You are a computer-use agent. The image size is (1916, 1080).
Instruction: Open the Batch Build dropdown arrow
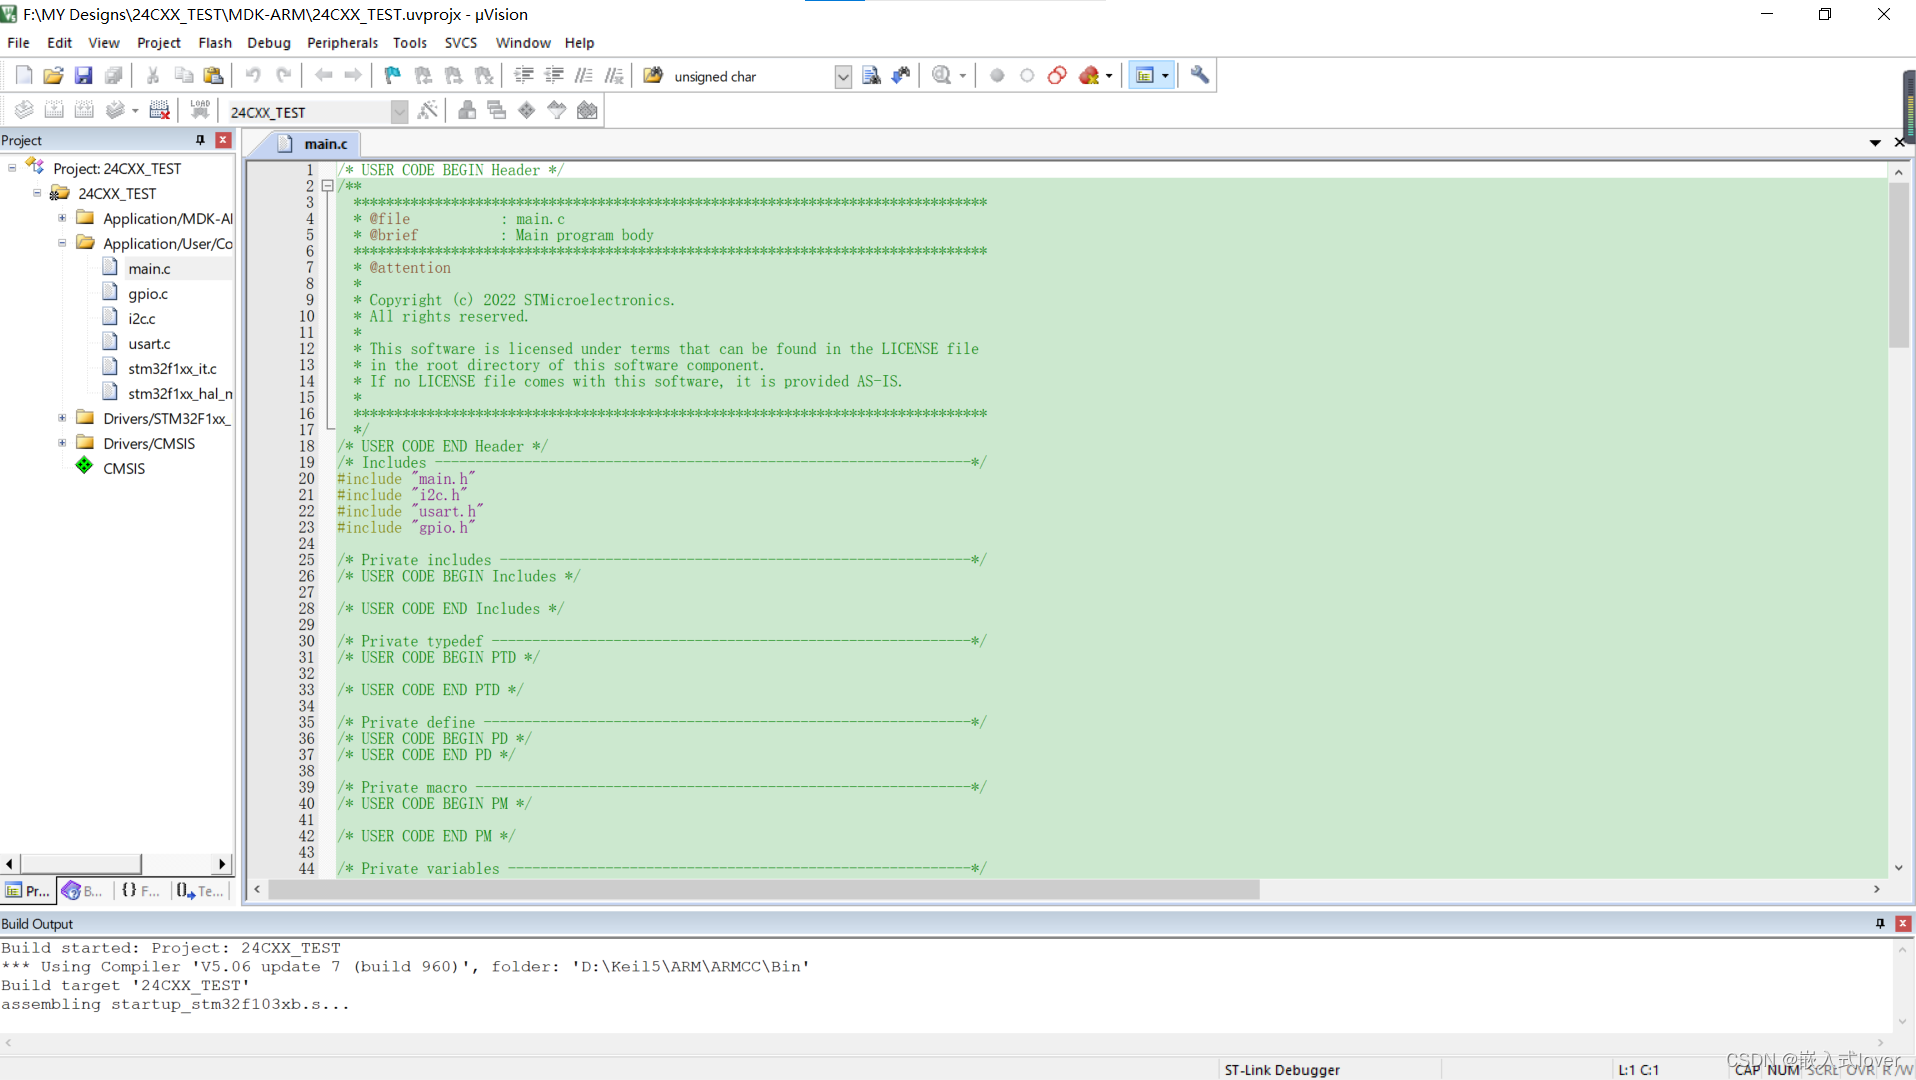click(135, 111)
